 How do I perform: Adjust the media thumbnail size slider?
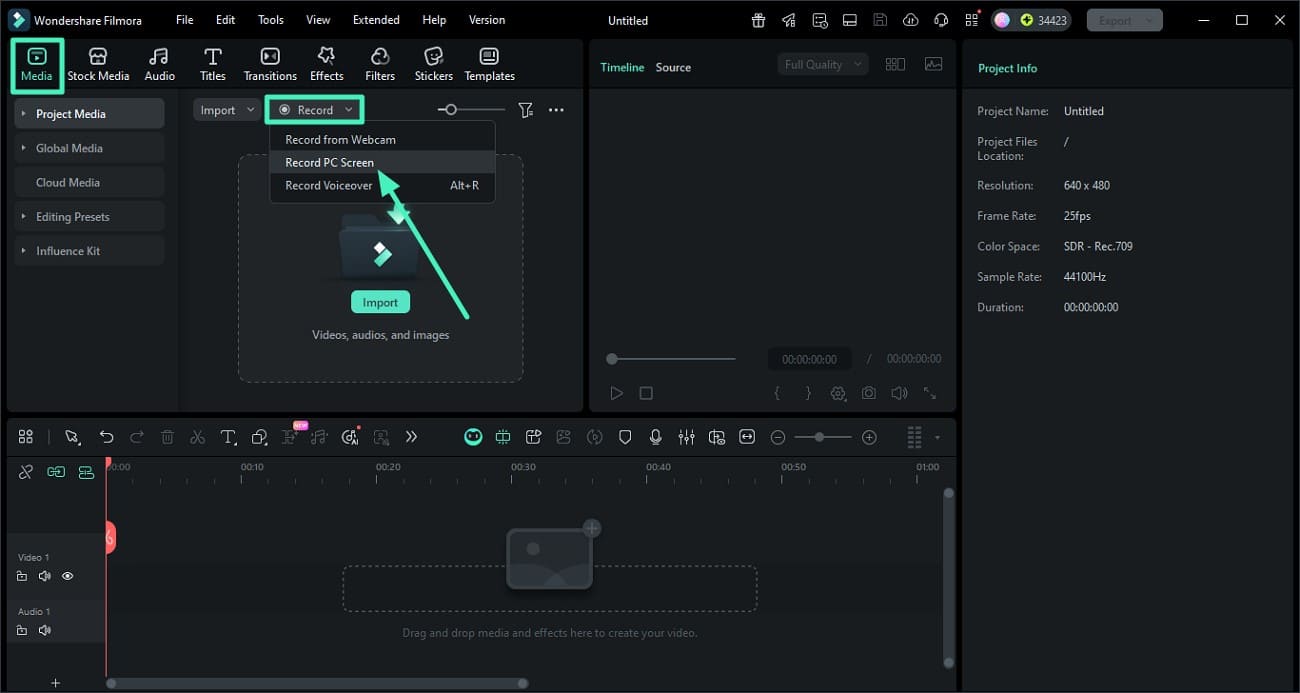(x=471, y=110)
